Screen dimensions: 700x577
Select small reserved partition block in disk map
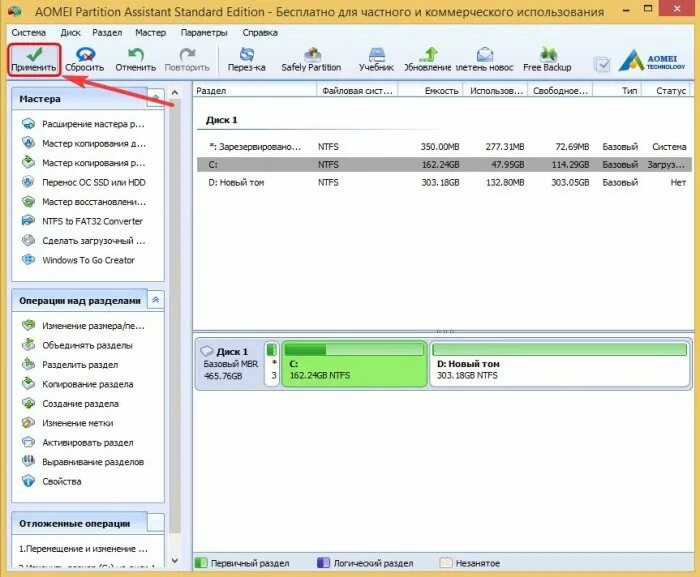(272, 364)
